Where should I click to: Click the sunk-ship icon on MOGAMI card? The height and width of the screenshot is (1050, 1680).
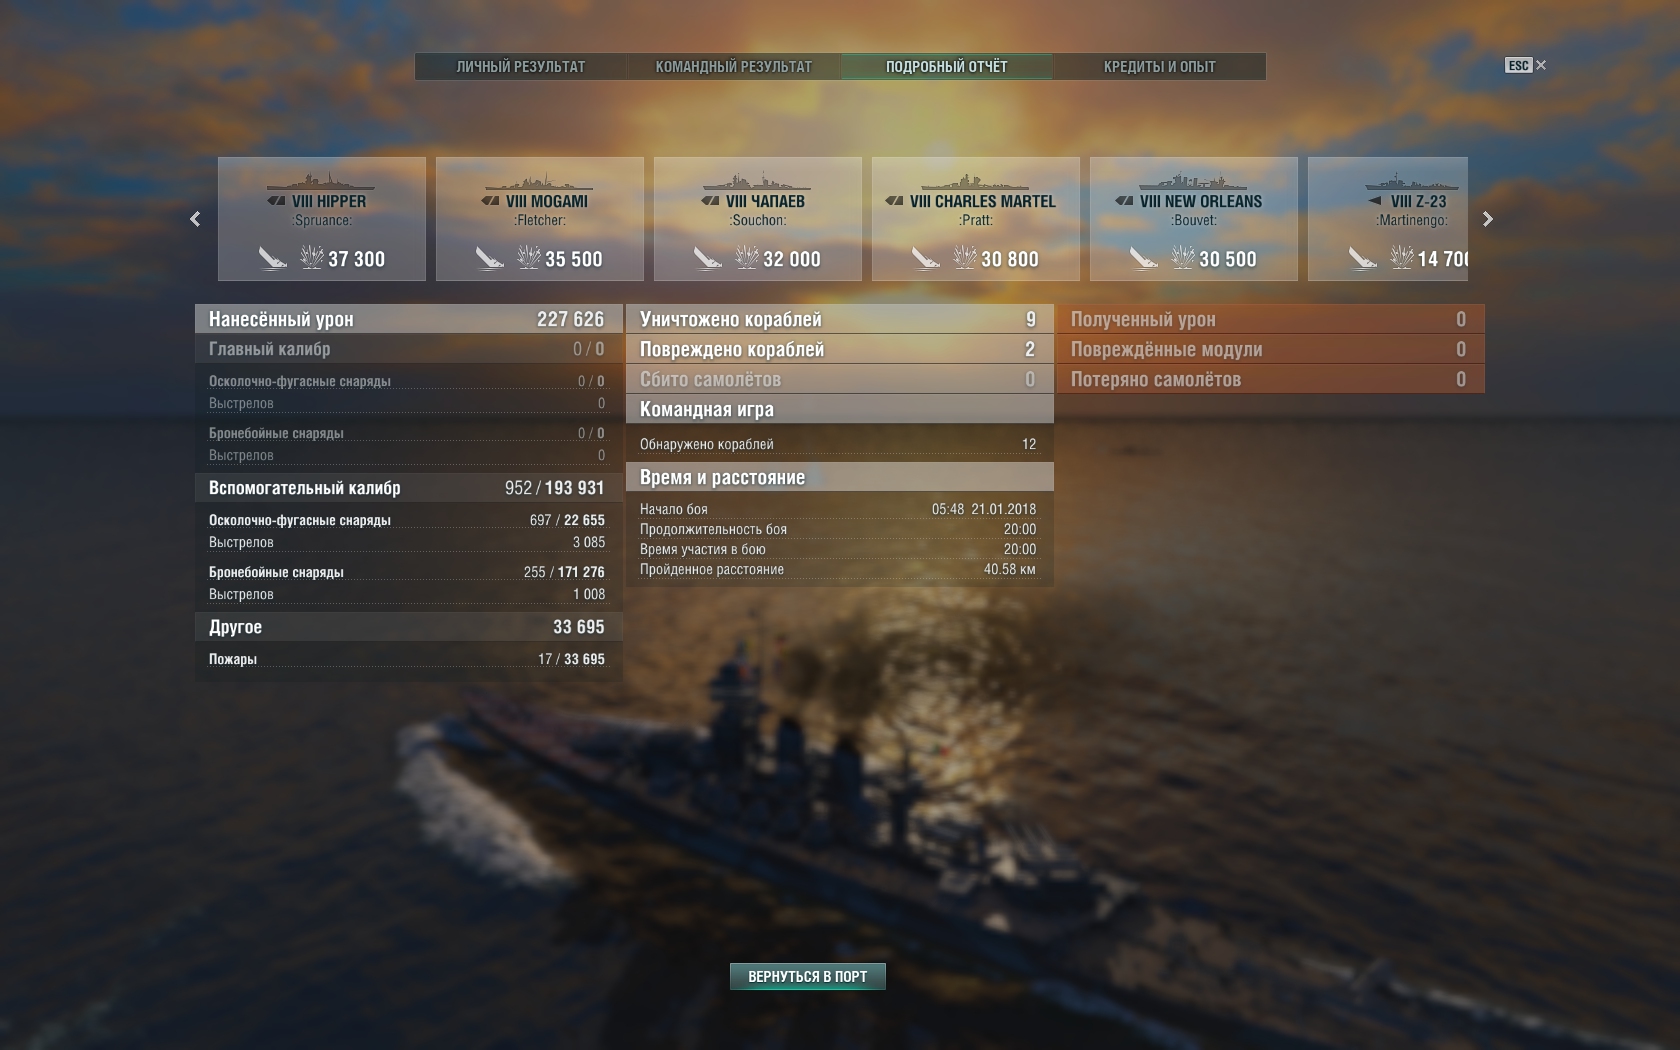coord(490,258)
